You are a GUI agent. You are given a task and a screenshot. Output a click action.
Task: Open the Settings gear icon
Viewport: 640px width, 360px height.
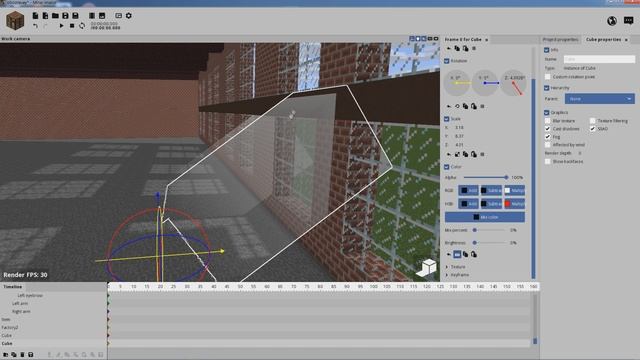(x=129, y=16)
